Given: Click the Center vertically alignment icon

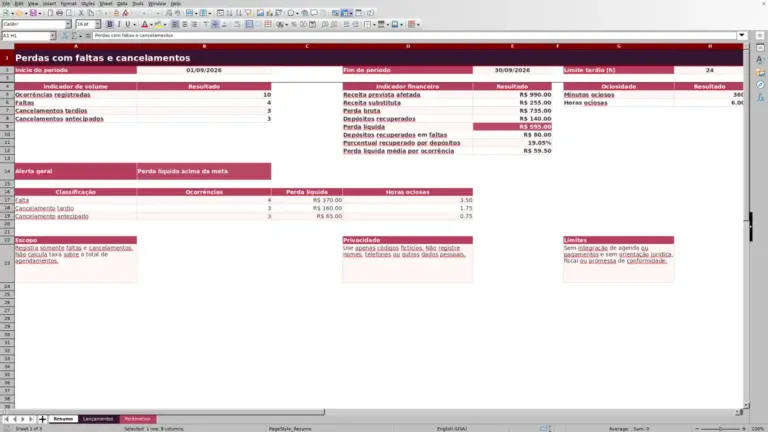Looking at the screenshot, I should [x=215, y=24].
